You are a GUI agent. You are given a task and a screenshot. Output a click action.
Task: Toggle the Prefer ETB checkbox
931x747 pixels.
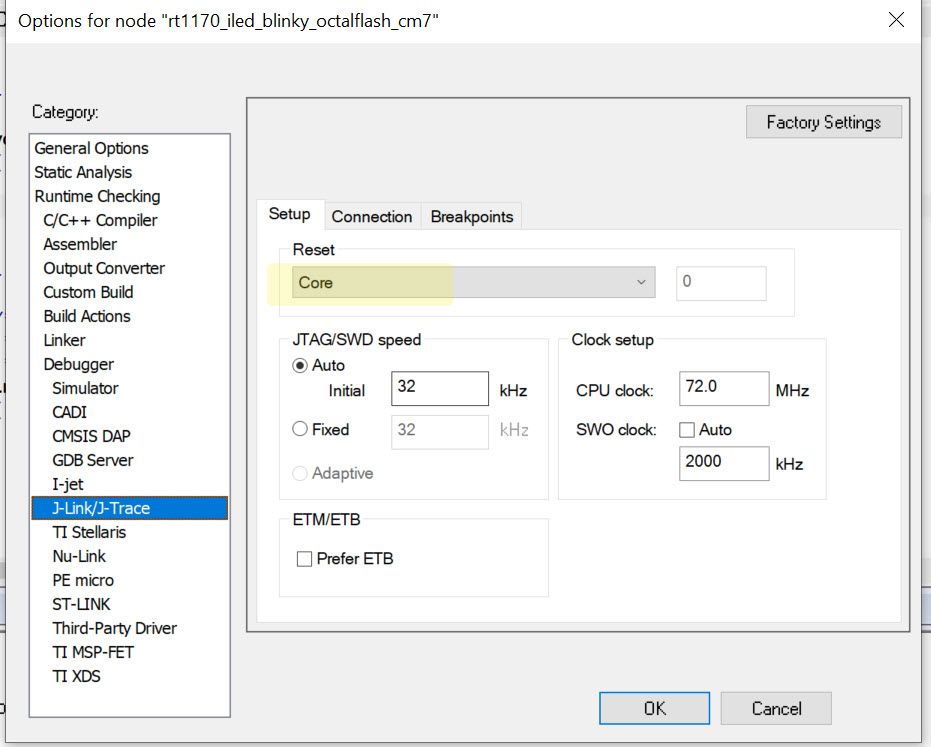pyautogui.click(x=304, y=559)
